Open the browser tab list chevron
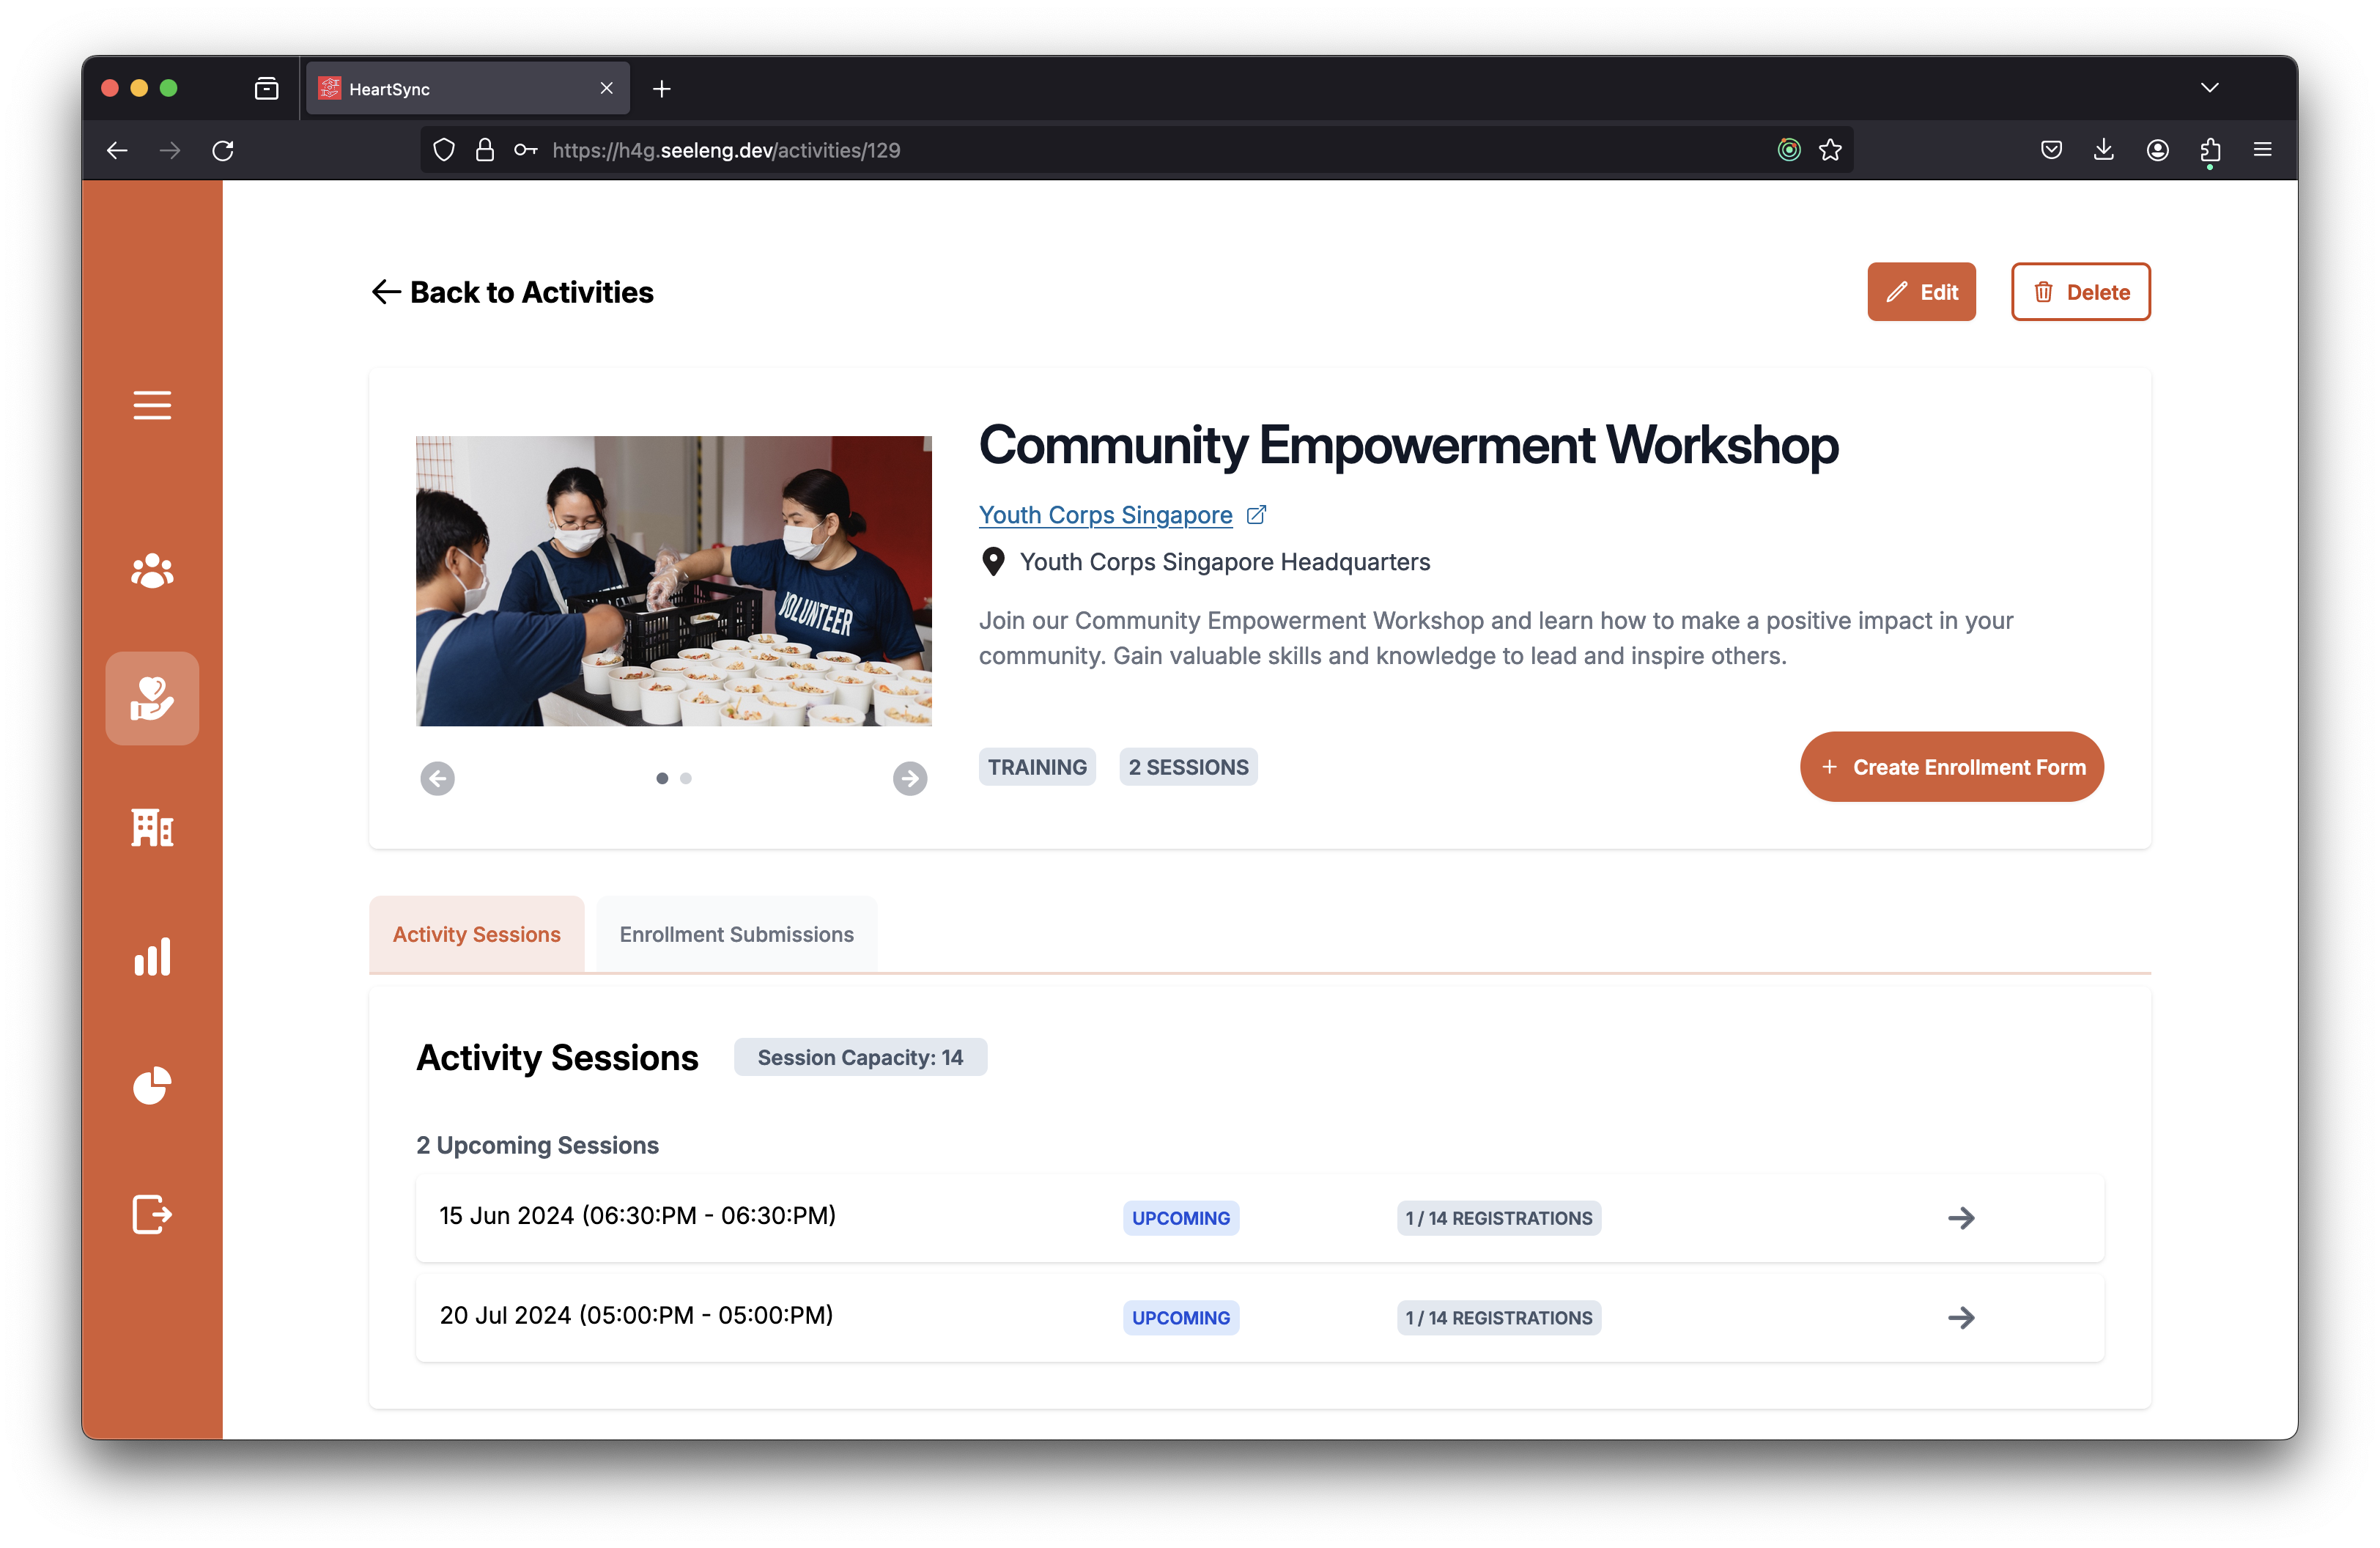Screen dimensions: 2380x1548 [x=2209, y=88]
